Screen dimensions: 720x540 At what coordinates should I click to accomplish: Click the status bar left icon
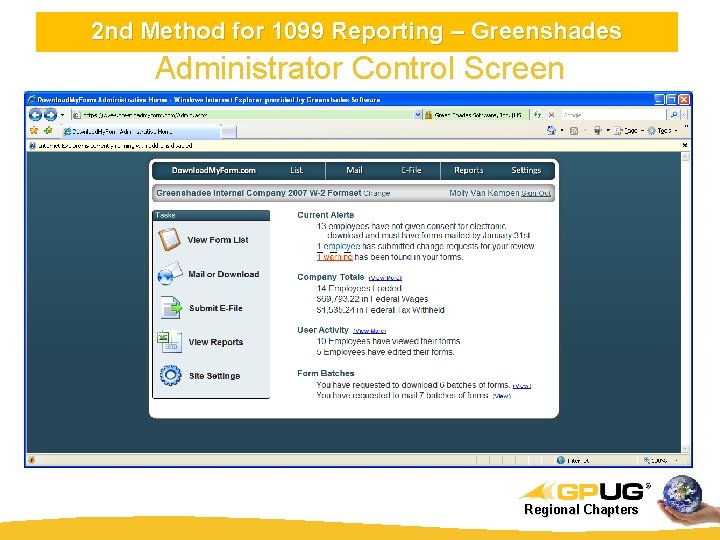(31, 460)
